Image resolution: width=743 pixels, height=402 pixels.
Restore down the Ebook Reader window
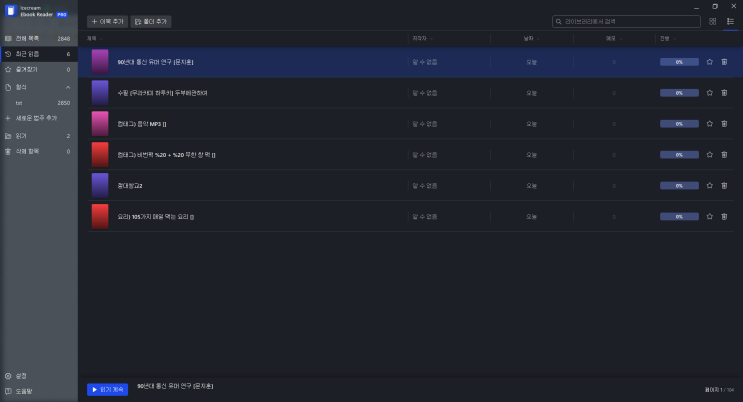point(715,7)
